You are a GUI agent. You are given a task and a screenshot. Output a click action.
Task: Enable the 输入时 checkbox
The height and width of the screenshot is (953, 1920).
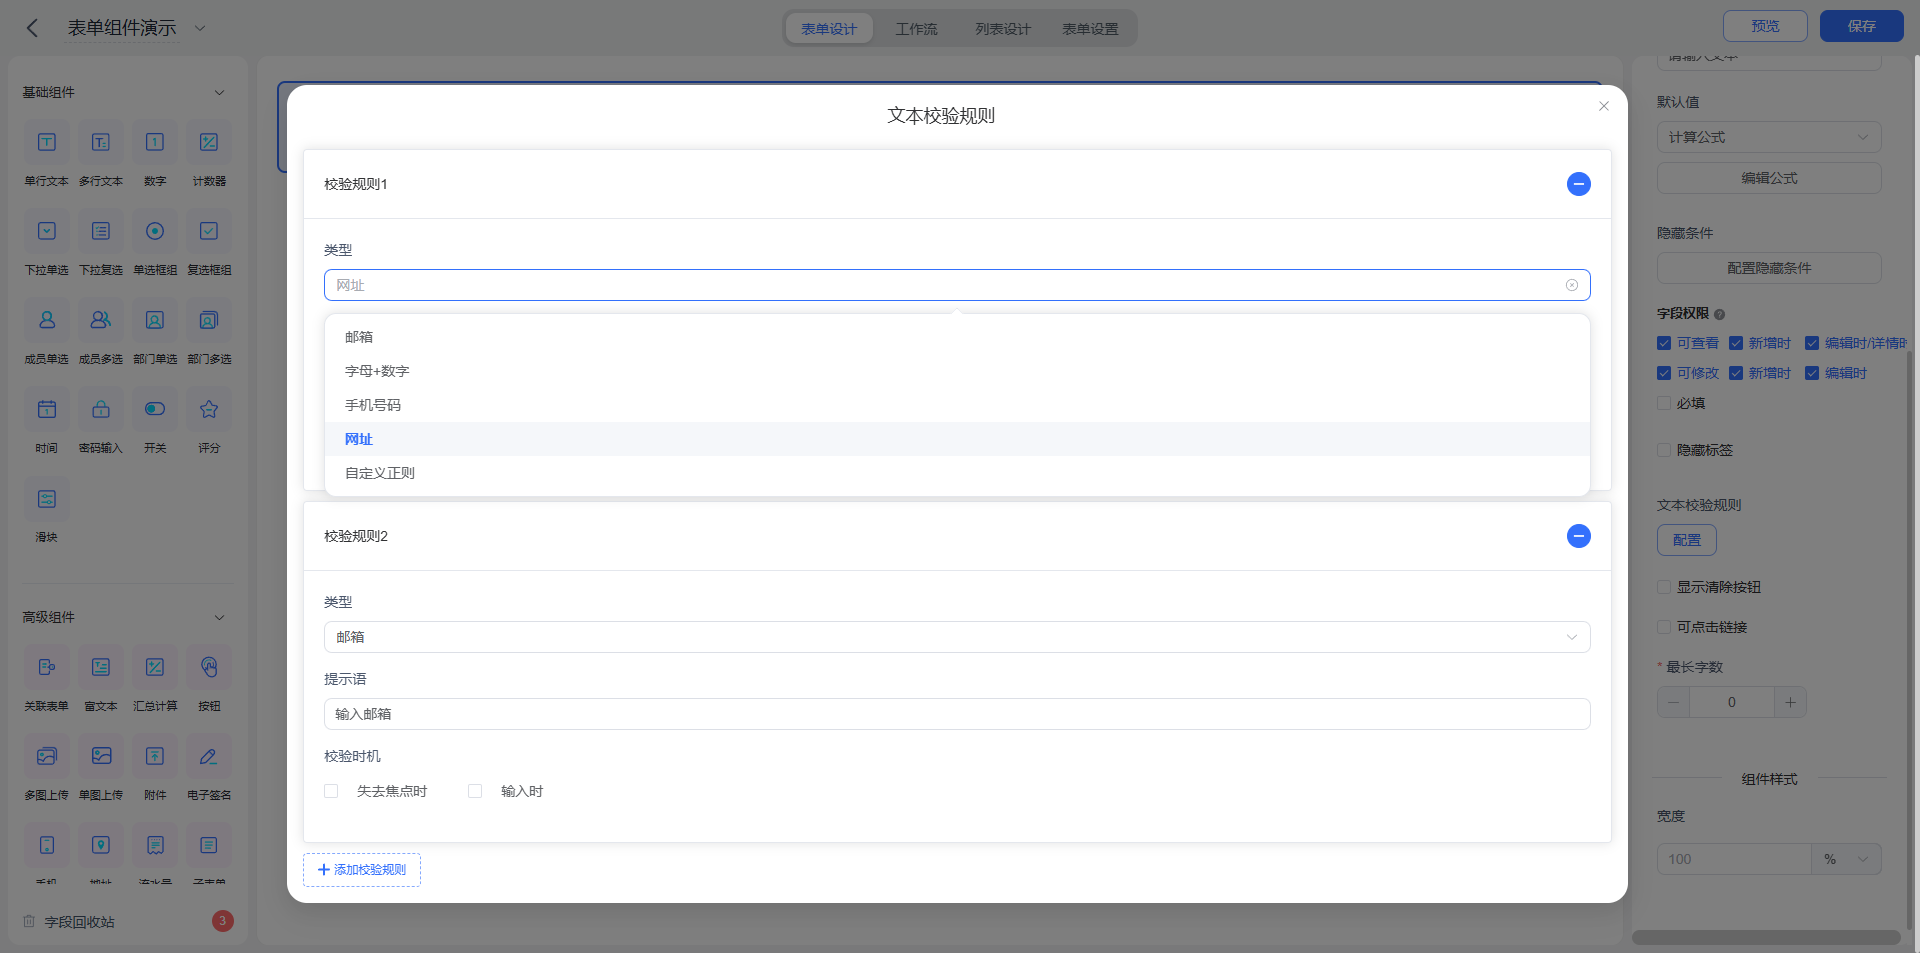[x=475, y=791]
